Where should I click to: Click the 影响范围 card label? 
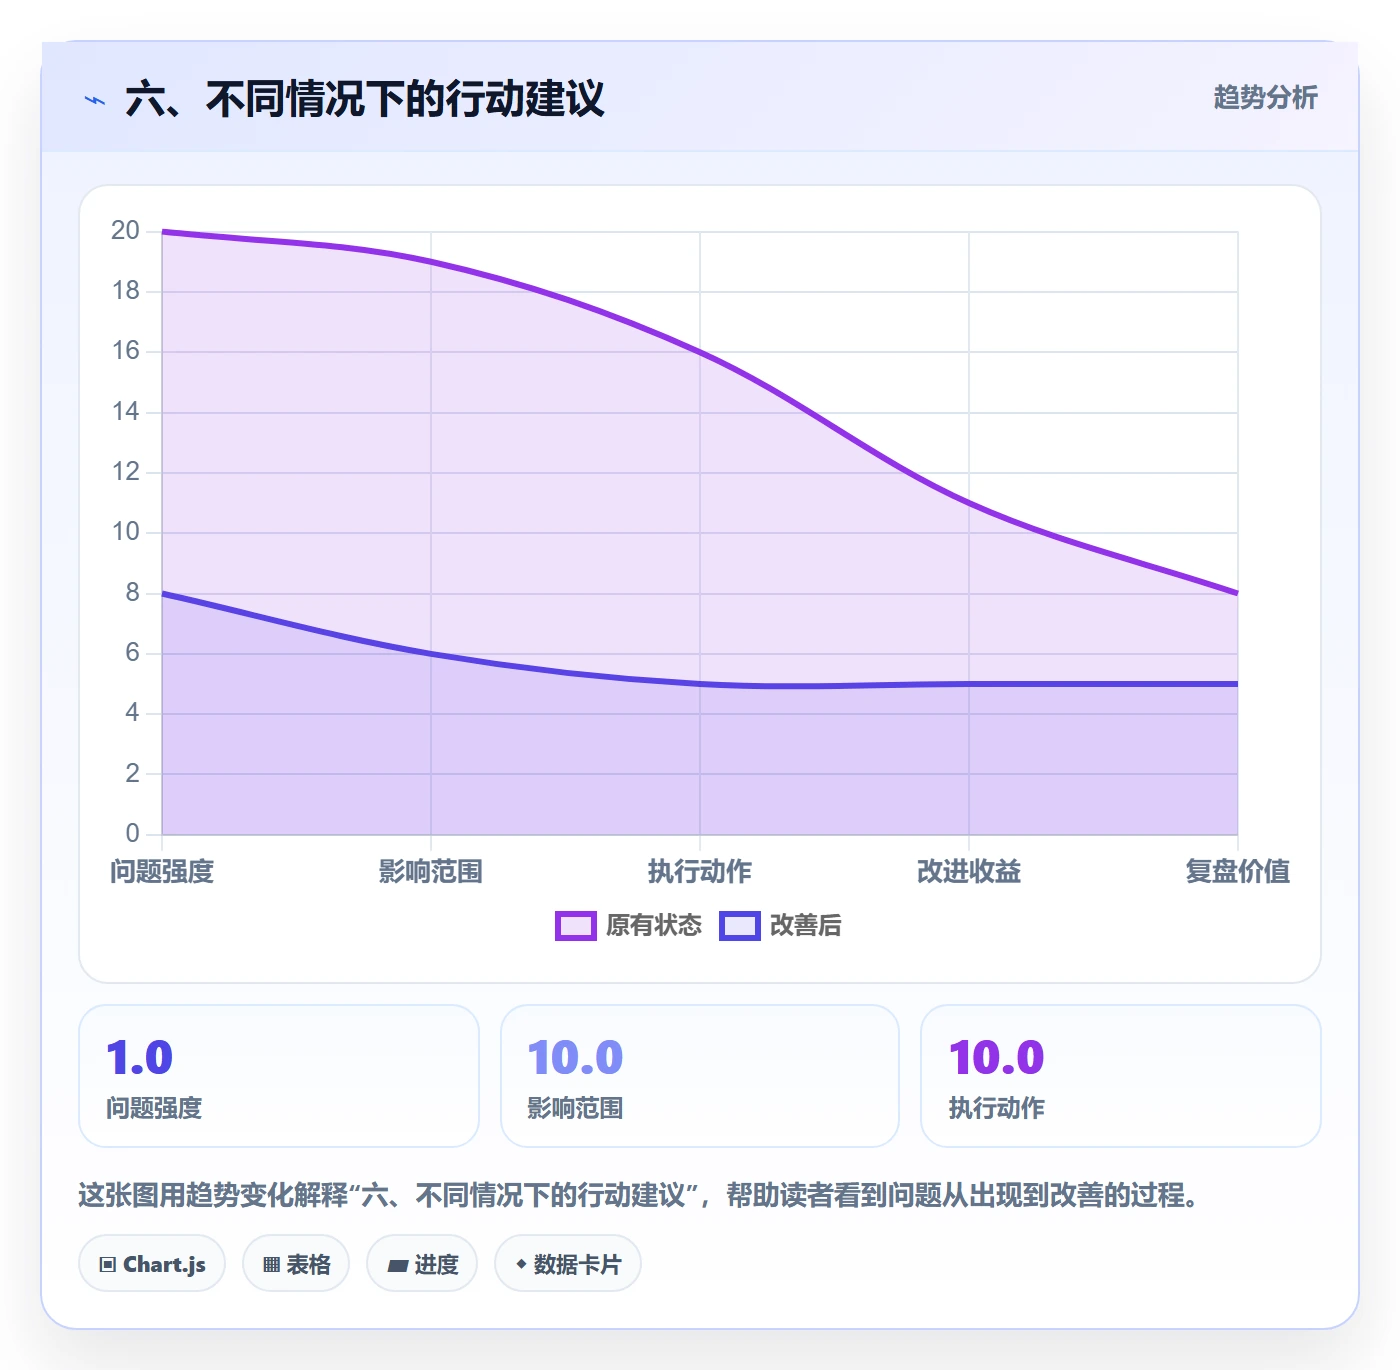click(575, 1108)
